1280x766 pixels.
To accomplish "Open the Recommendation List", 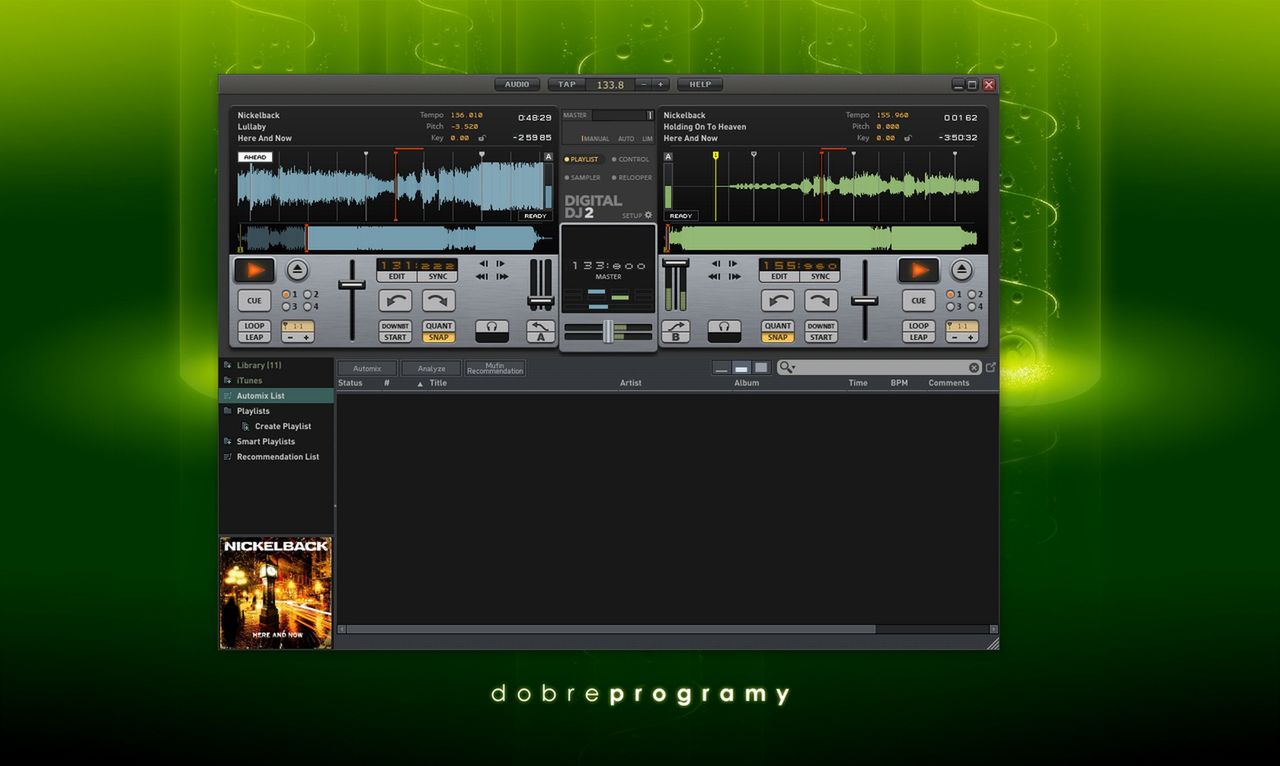I will (x=276, y=457).
